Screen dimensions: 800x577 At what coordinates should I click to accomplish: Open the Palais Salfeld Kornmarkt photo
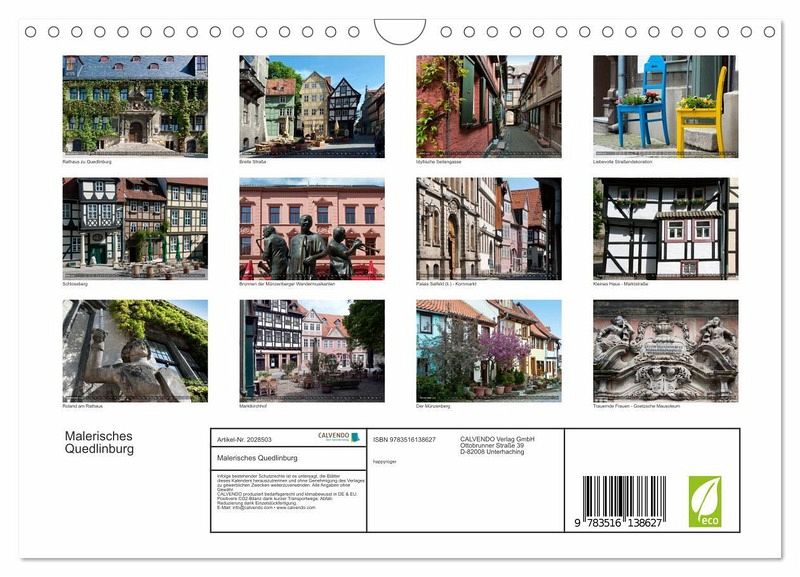tap(489, 229)
